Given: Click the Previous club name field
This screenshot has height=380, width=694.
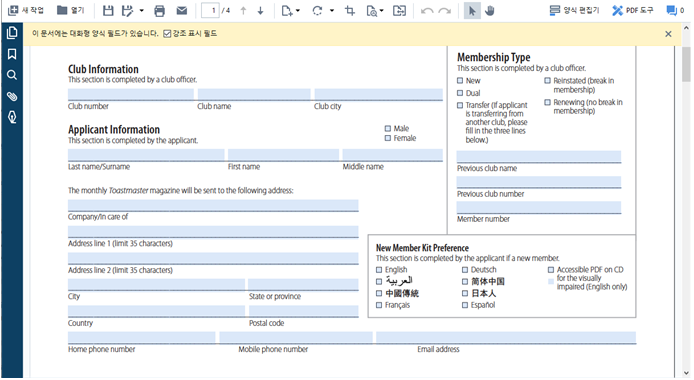Looking at the screenshot, I should coord(539,157).
